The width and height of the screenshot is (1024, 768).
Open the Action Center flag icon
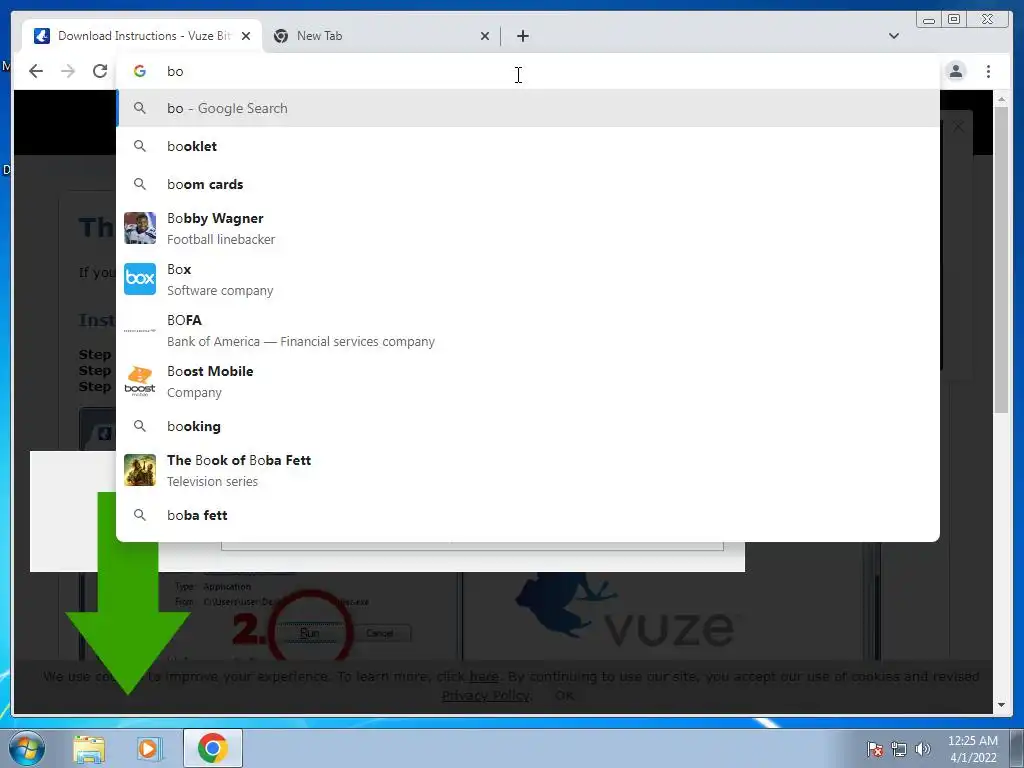[875, 749]
